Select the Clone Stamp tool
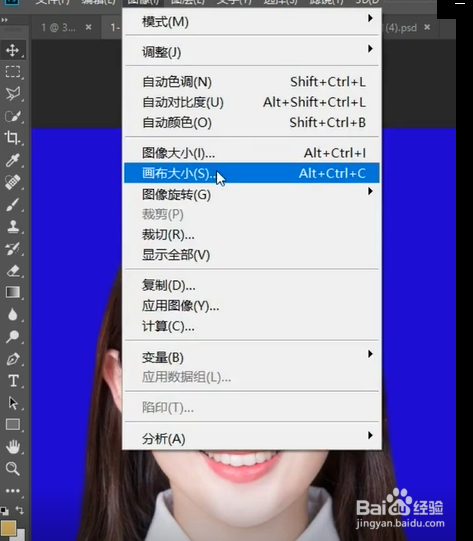Viewport: 473px width, 541px height. pyautogui.click(x=12, y=226)
